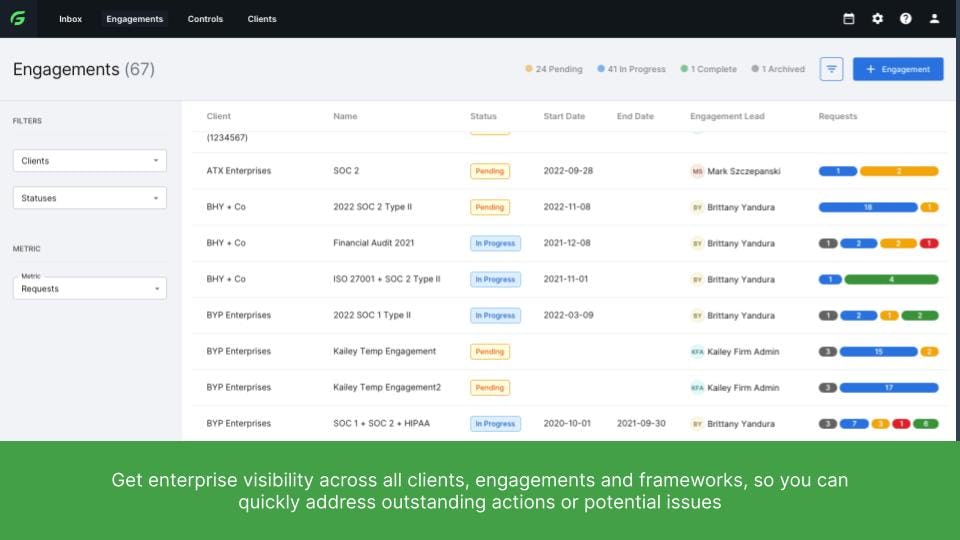Open the Controls tab
The height and width of the screenshot is (540, 960).
205,19
